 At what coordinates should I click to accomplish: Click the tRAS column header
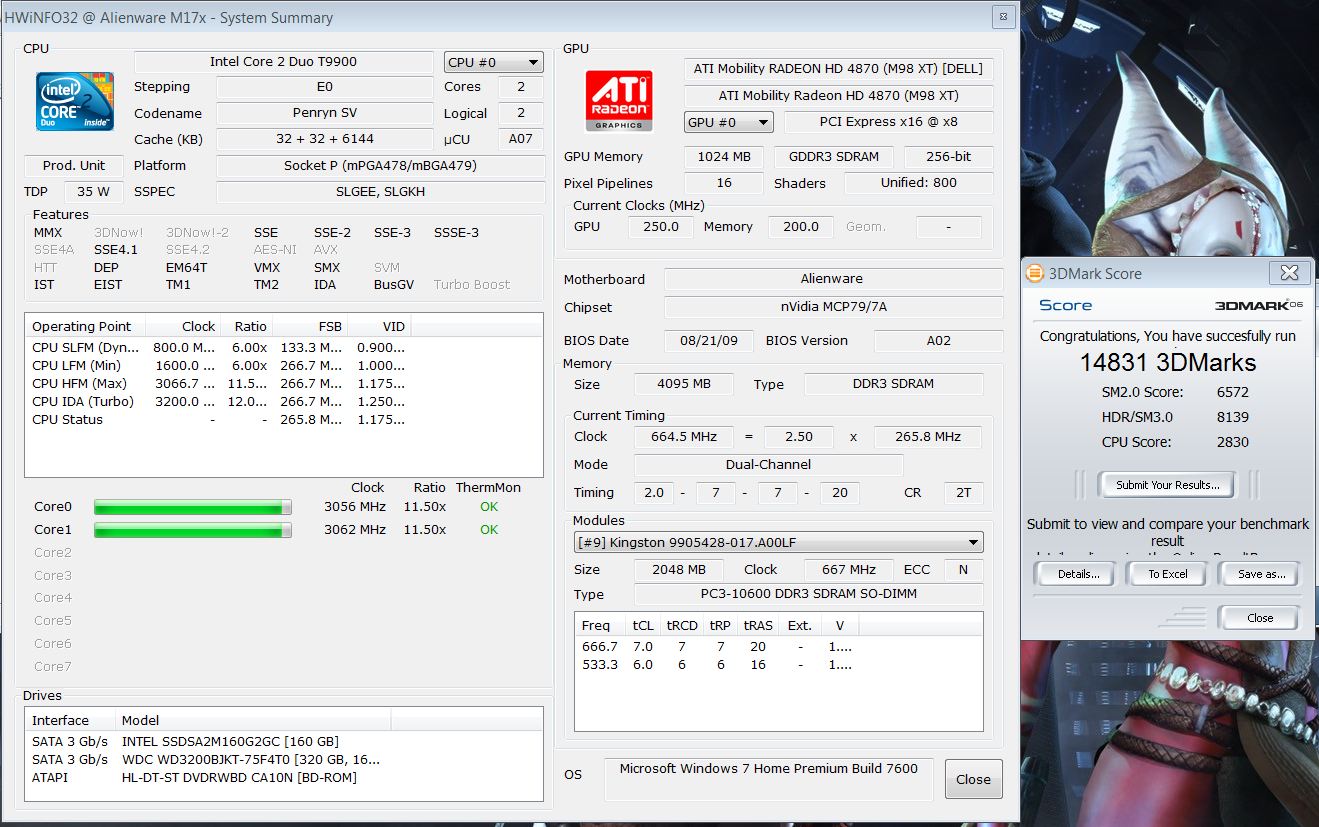click(x=758, y=626)
